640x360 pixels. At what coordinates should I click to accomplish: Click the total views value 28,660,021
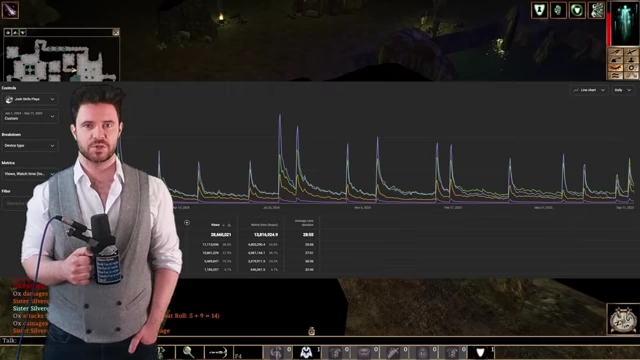point(221,235)
